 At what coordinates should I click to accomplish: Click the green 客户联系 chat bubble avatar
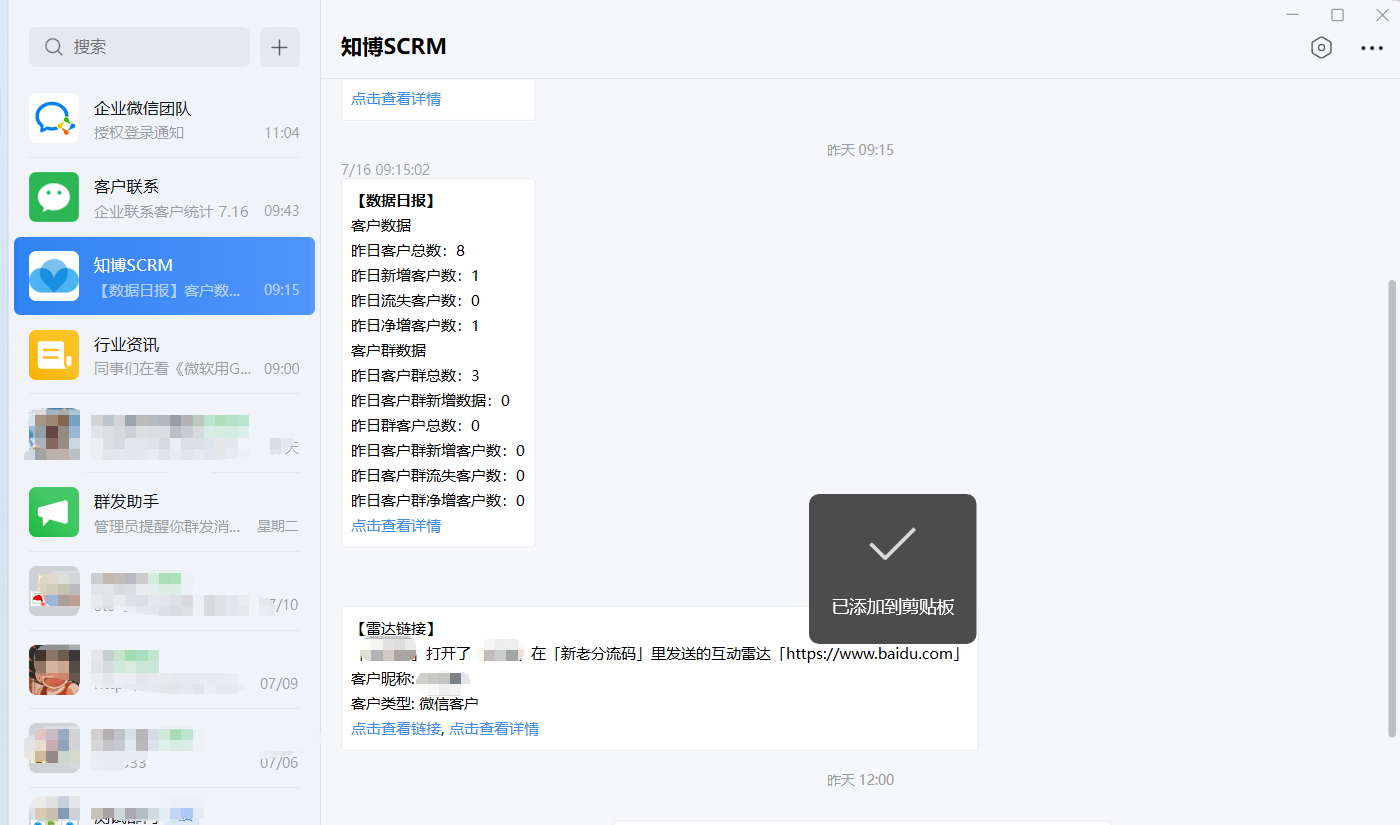[x=54, y=197]
